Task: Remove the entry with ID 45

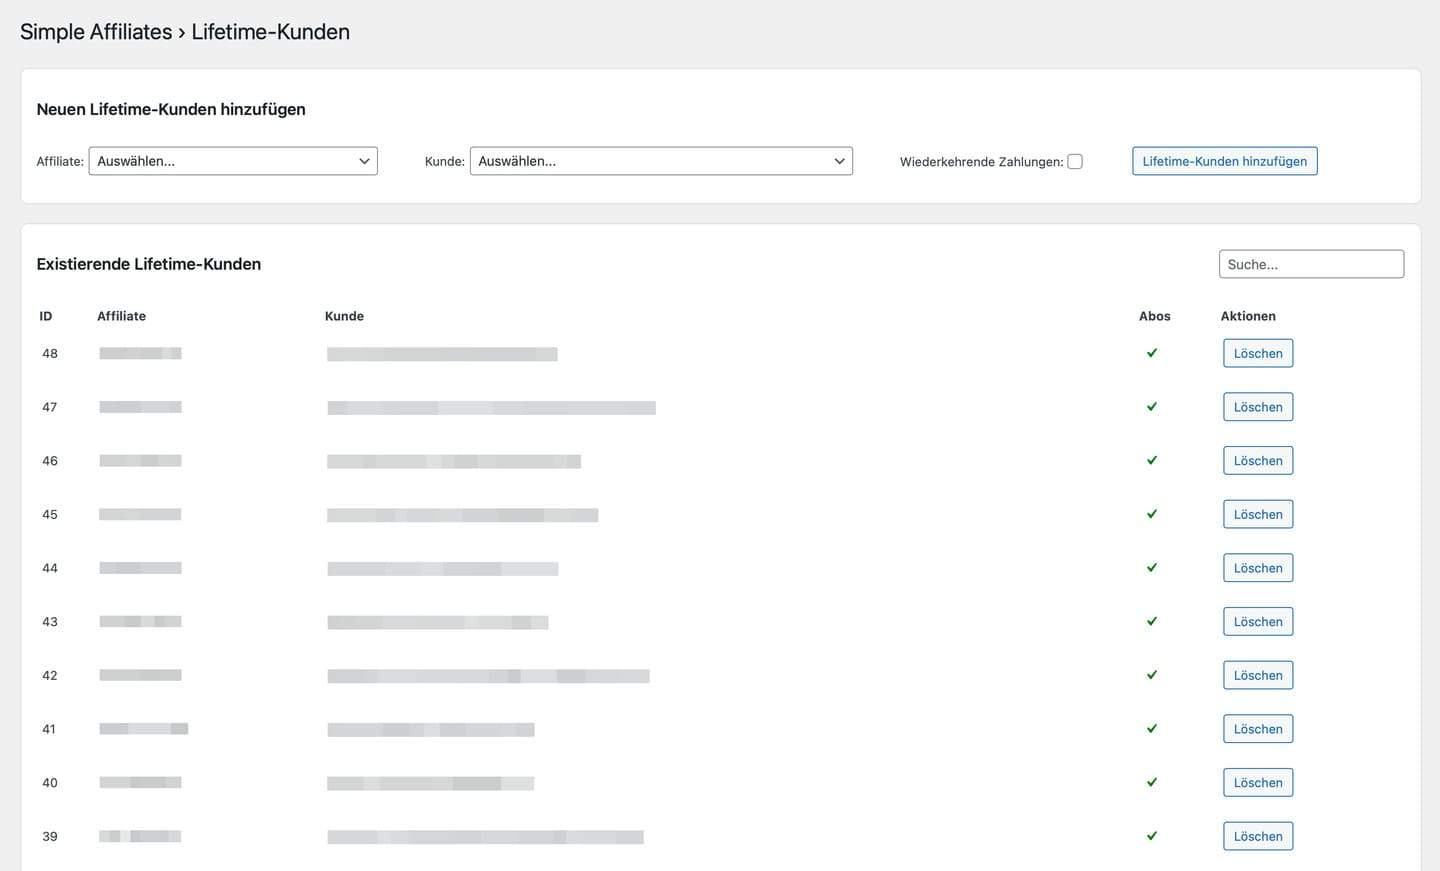Action: [x=1258, y=514]
